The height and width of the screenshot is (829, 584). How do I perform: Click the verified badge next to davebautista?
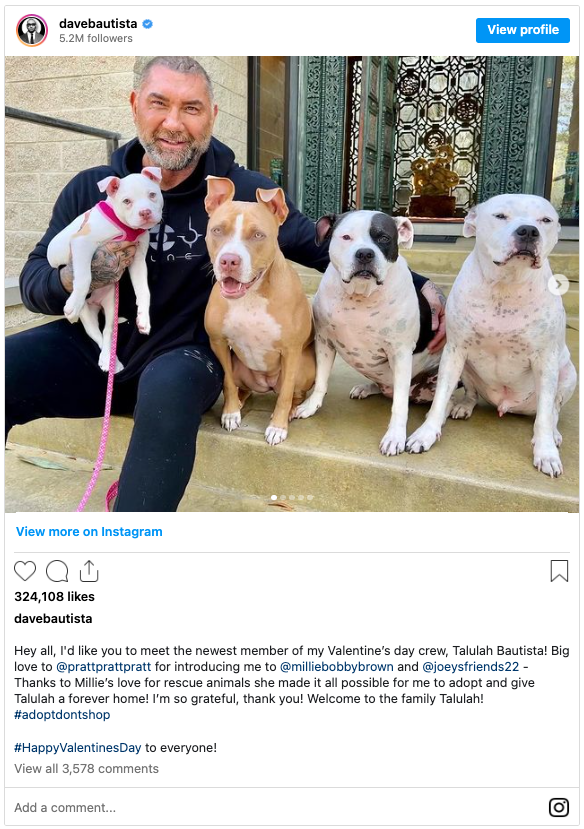coord(148,24)
